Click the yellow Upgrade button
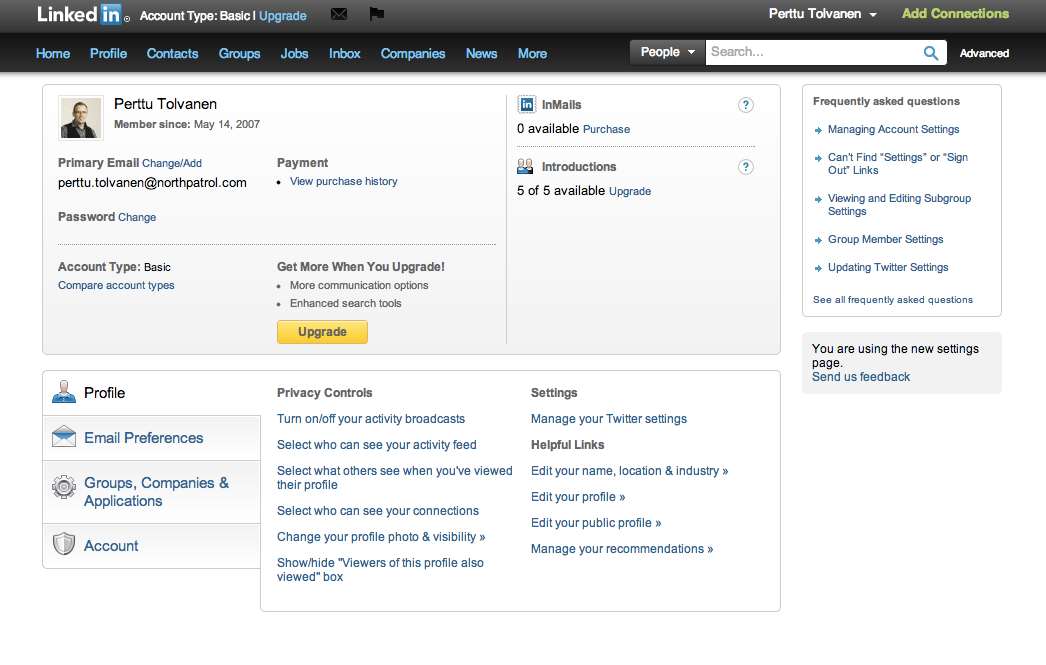Screen dimensions: 1046x665 pyautogui.click(x=322, y=331)
